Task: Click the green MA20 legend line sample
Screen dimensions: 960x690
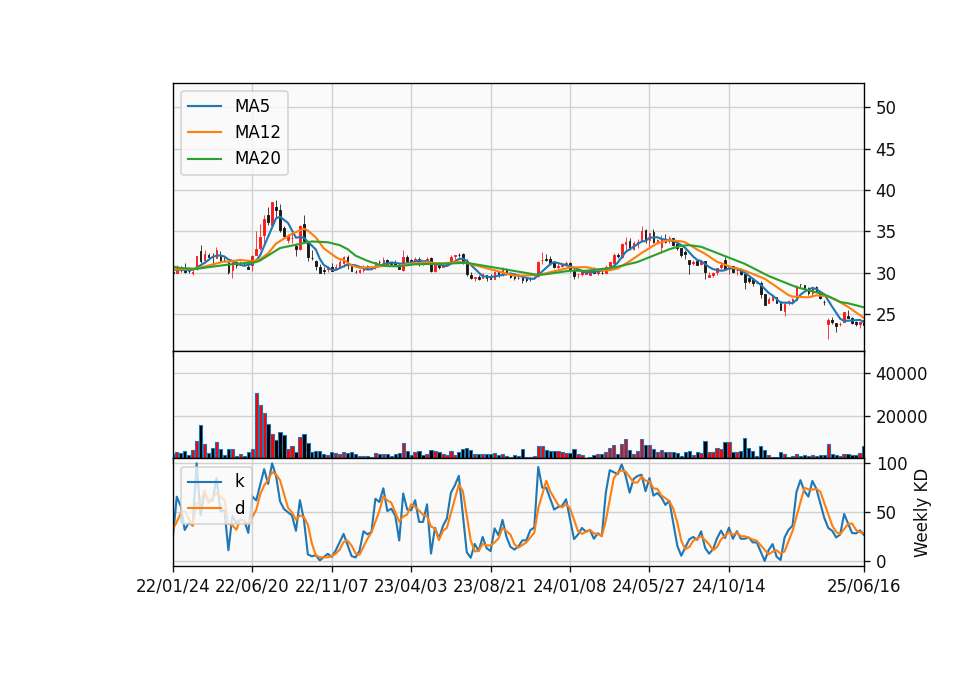Action: click(x=204, y=159)
